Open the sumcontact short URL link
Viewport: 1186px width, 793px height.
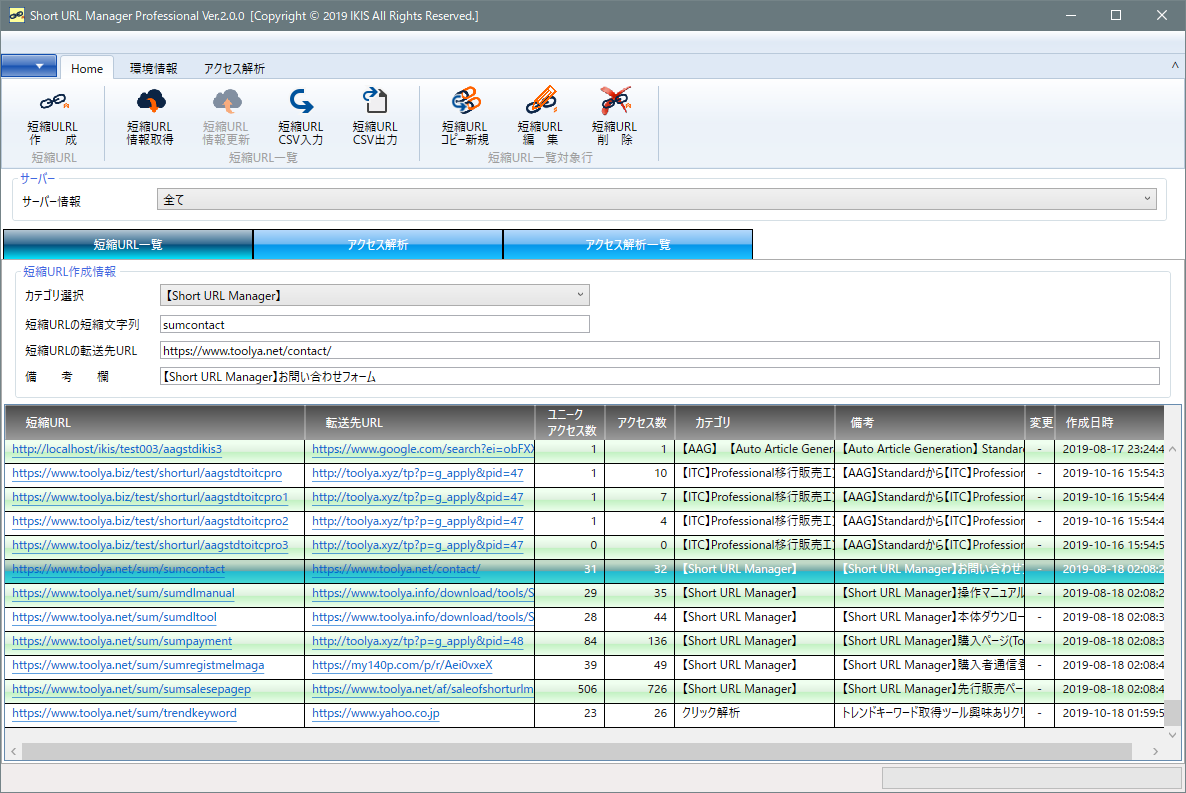(x=119, y=569)
